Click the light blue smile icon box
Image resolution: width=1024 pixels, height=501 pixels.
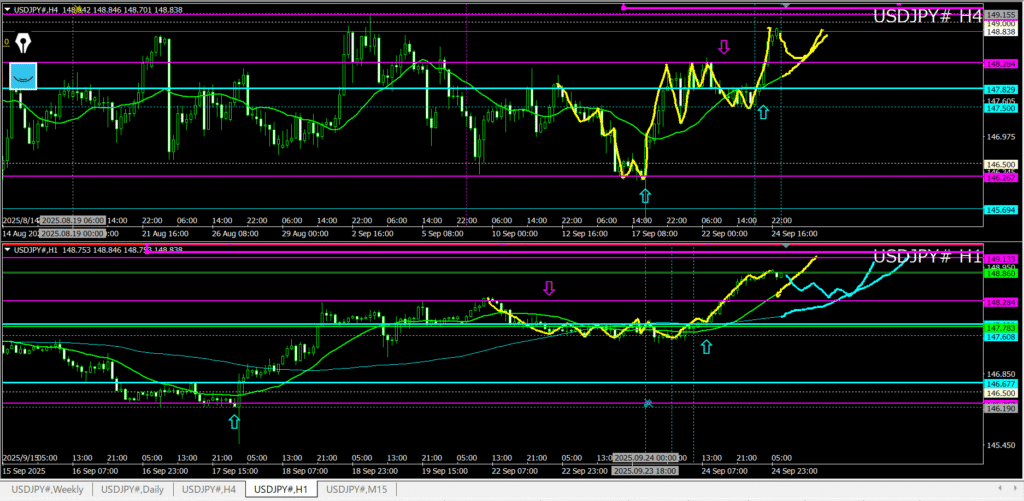[x=23, y=76]
